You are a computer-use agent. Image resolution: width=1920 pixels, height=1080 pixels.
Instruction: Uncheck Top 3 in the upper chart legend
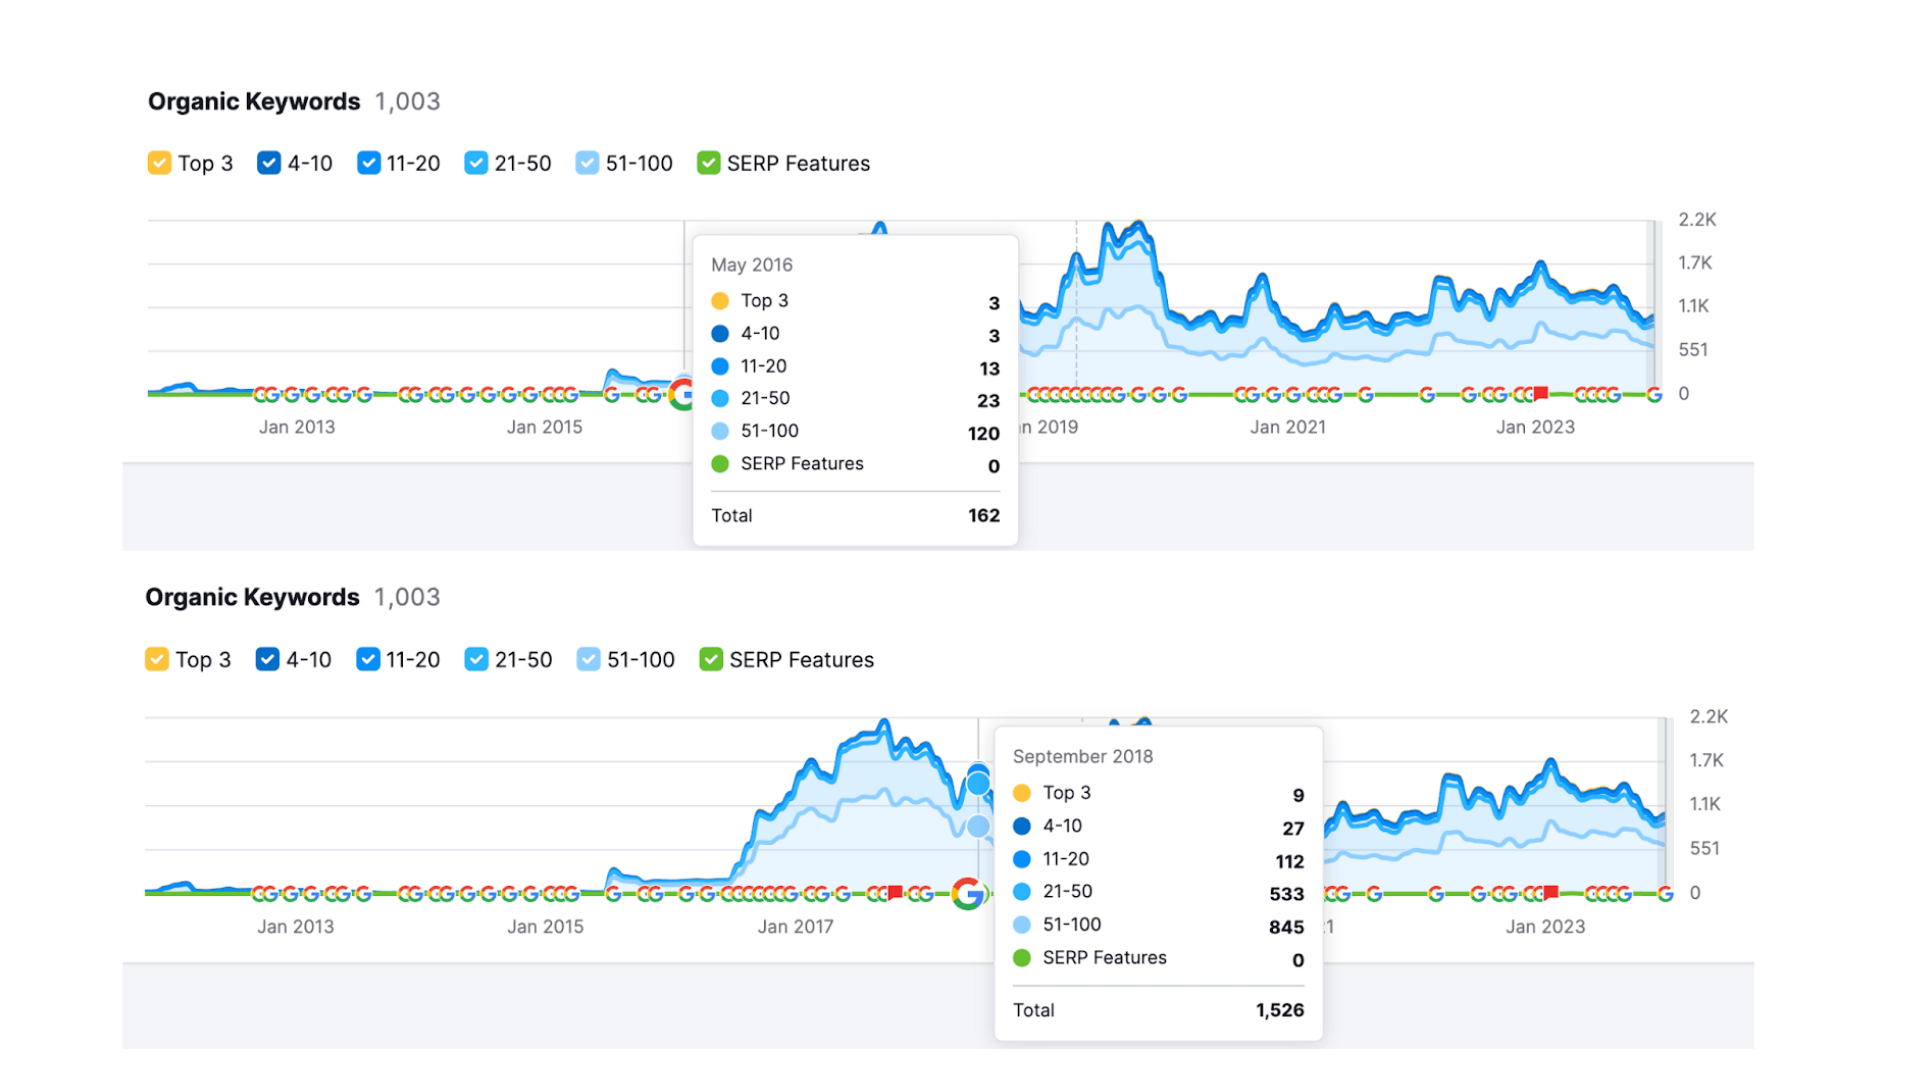[x=159, y=163]
